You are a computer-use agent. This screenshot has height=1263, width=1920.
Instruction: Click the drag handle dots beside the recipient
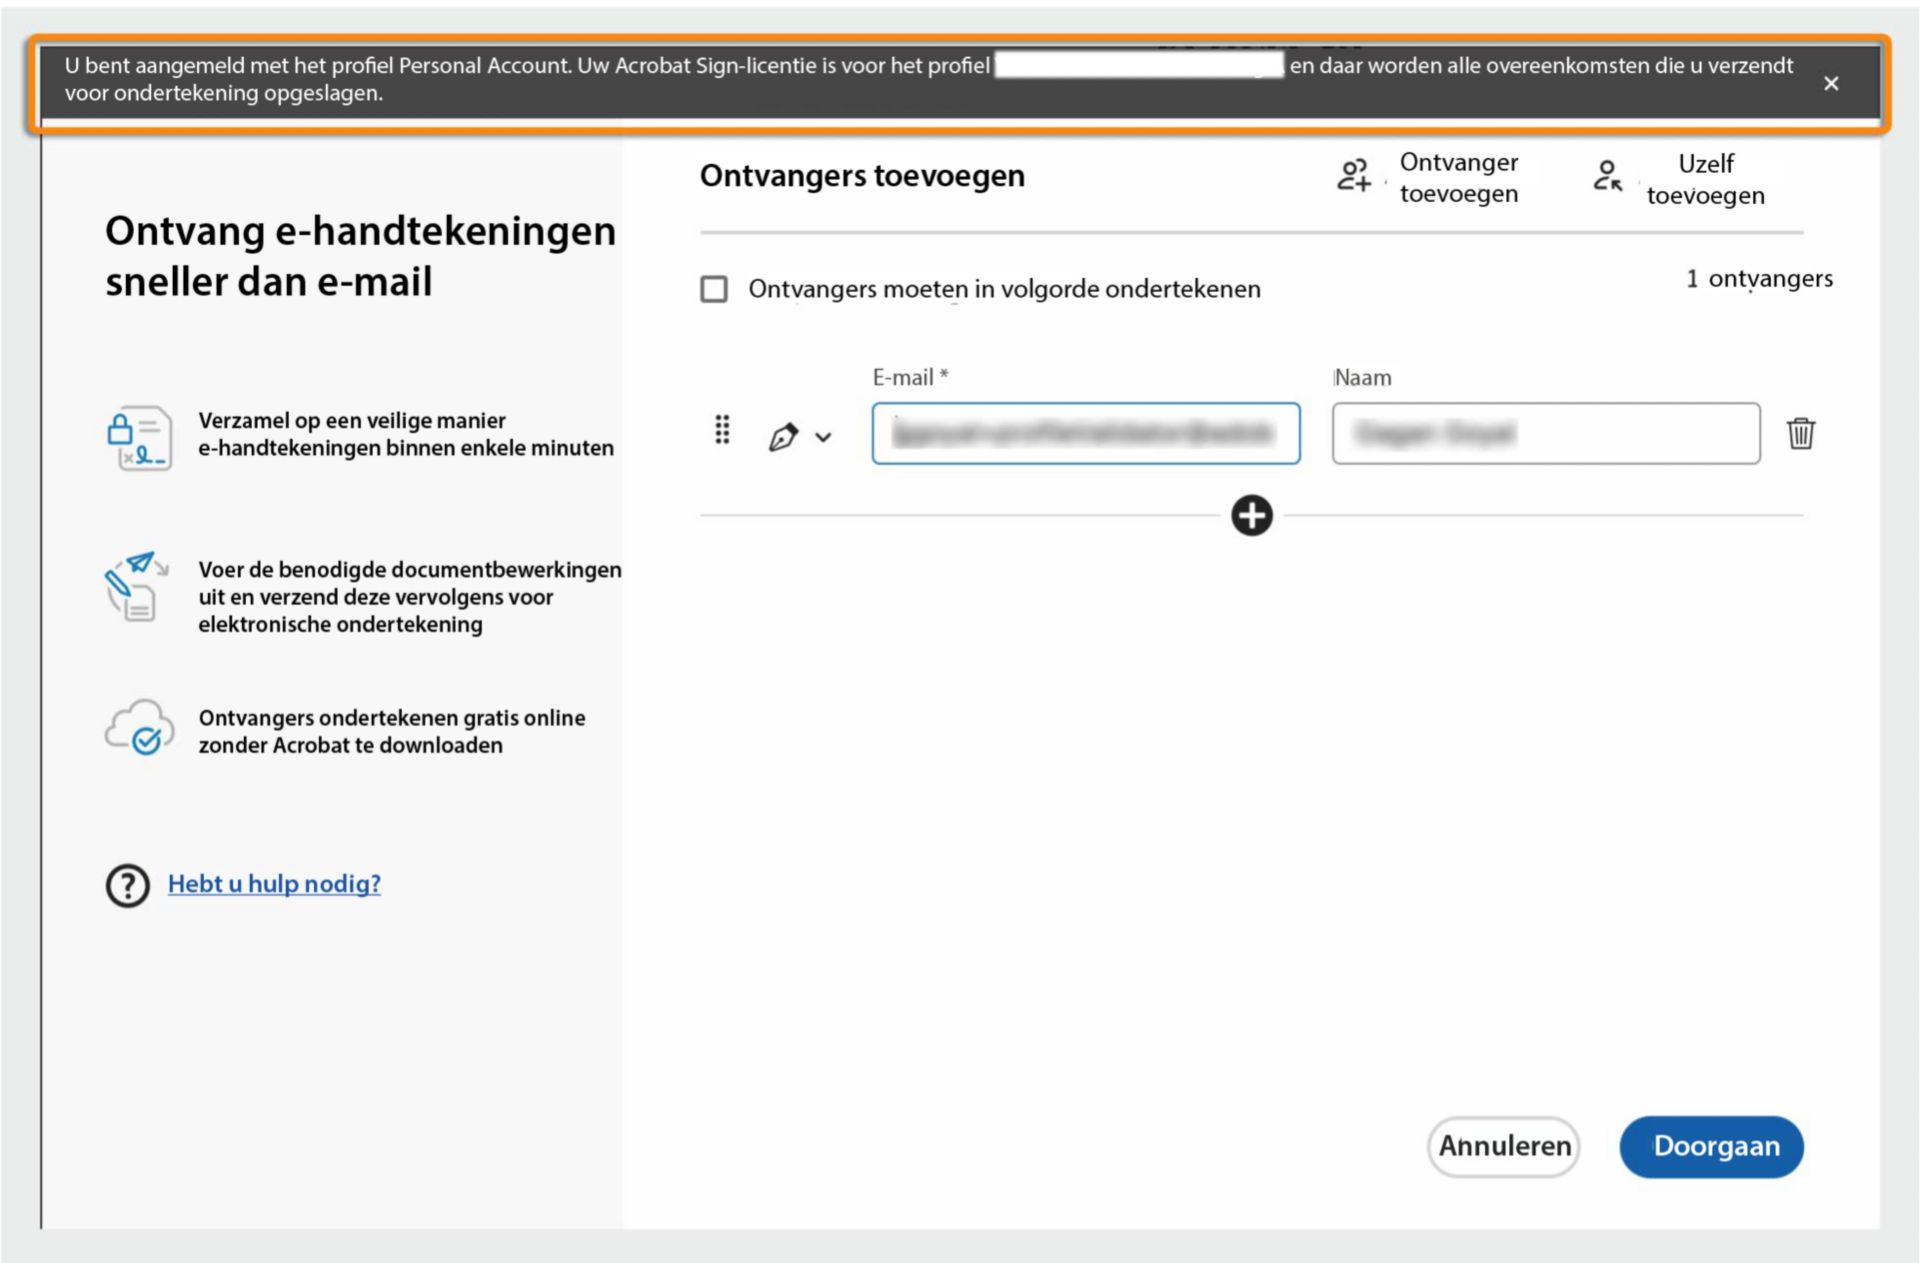(722, 430)
